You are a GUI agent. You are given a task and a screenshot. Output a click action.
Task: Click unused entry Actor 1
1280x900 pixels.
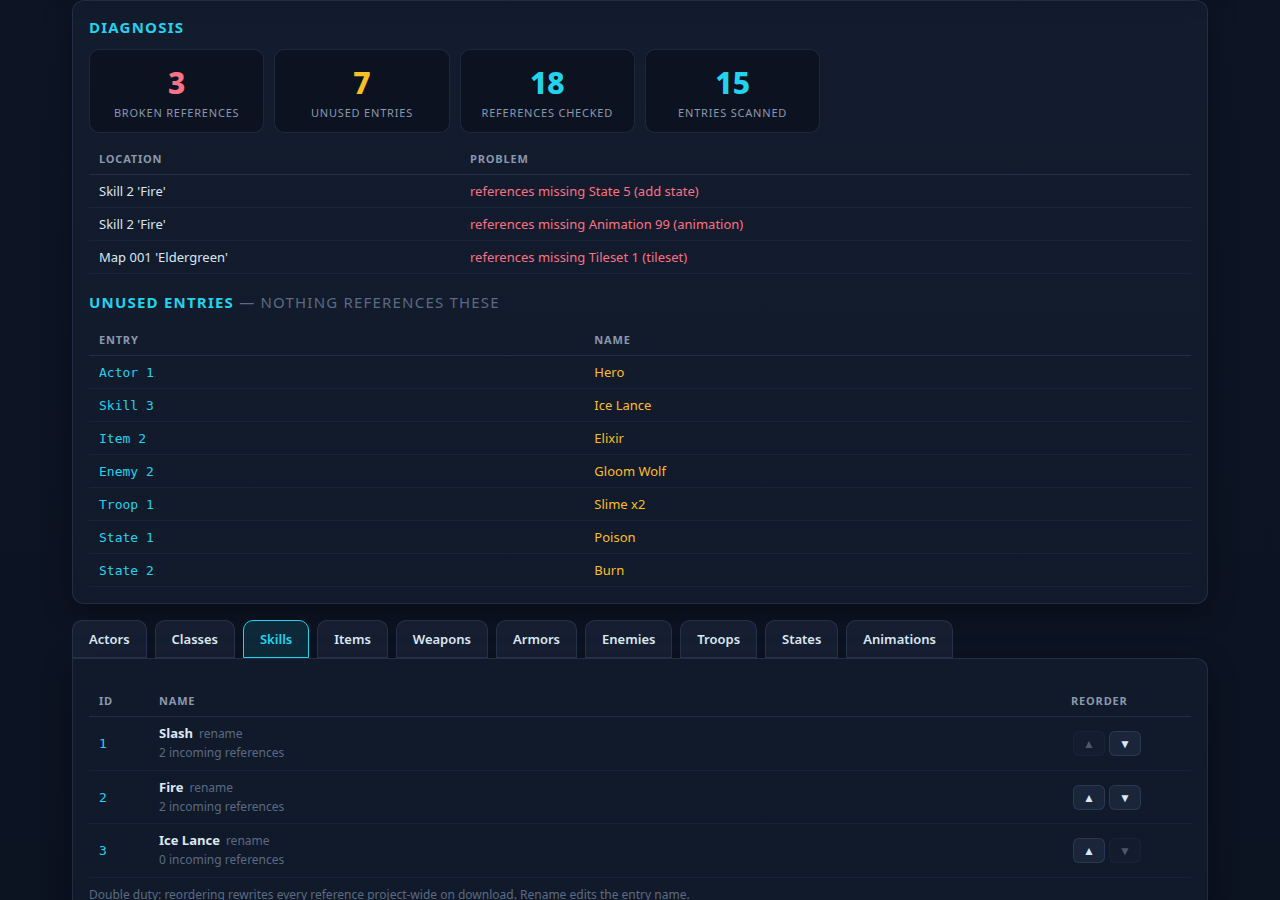[126, 373]
